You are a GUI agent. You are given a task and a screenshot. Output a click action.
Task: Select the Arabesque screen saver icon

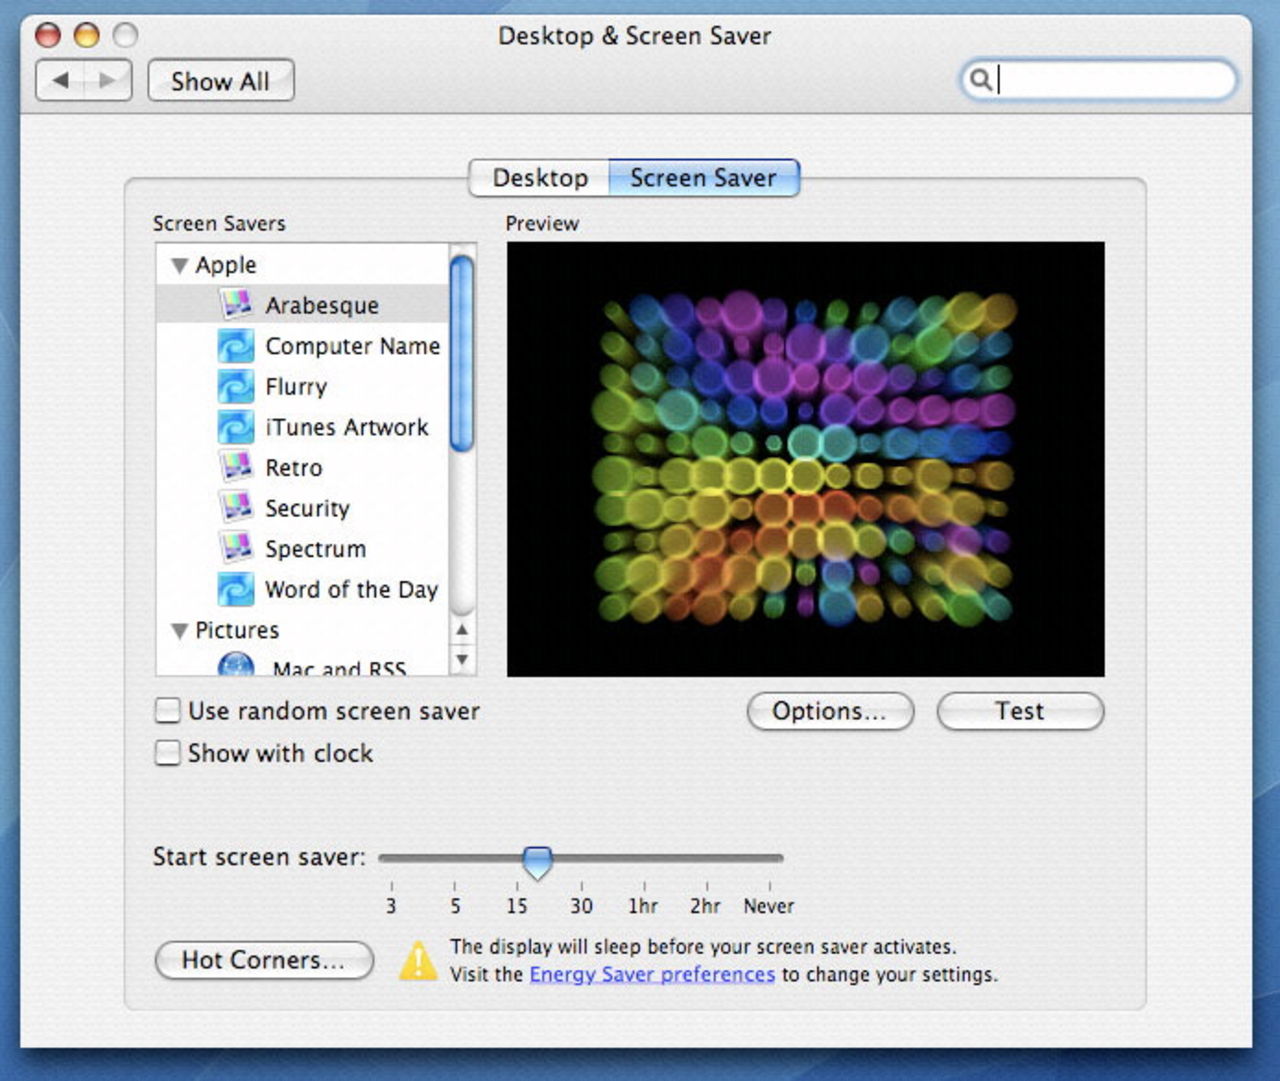tap(237, 304)
